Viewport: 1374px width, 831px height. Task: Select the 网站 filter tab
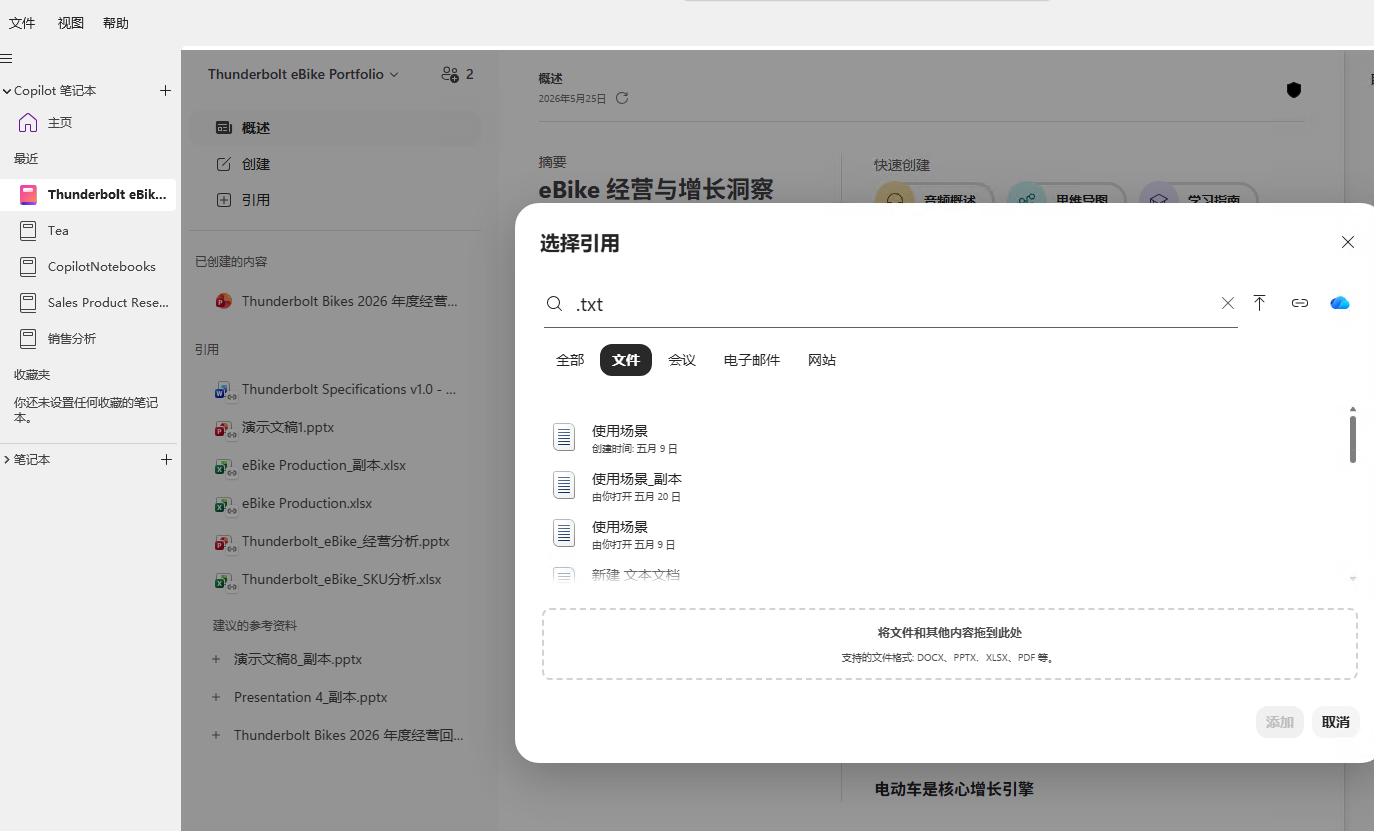pyautogui.click(x=822, y=360)
